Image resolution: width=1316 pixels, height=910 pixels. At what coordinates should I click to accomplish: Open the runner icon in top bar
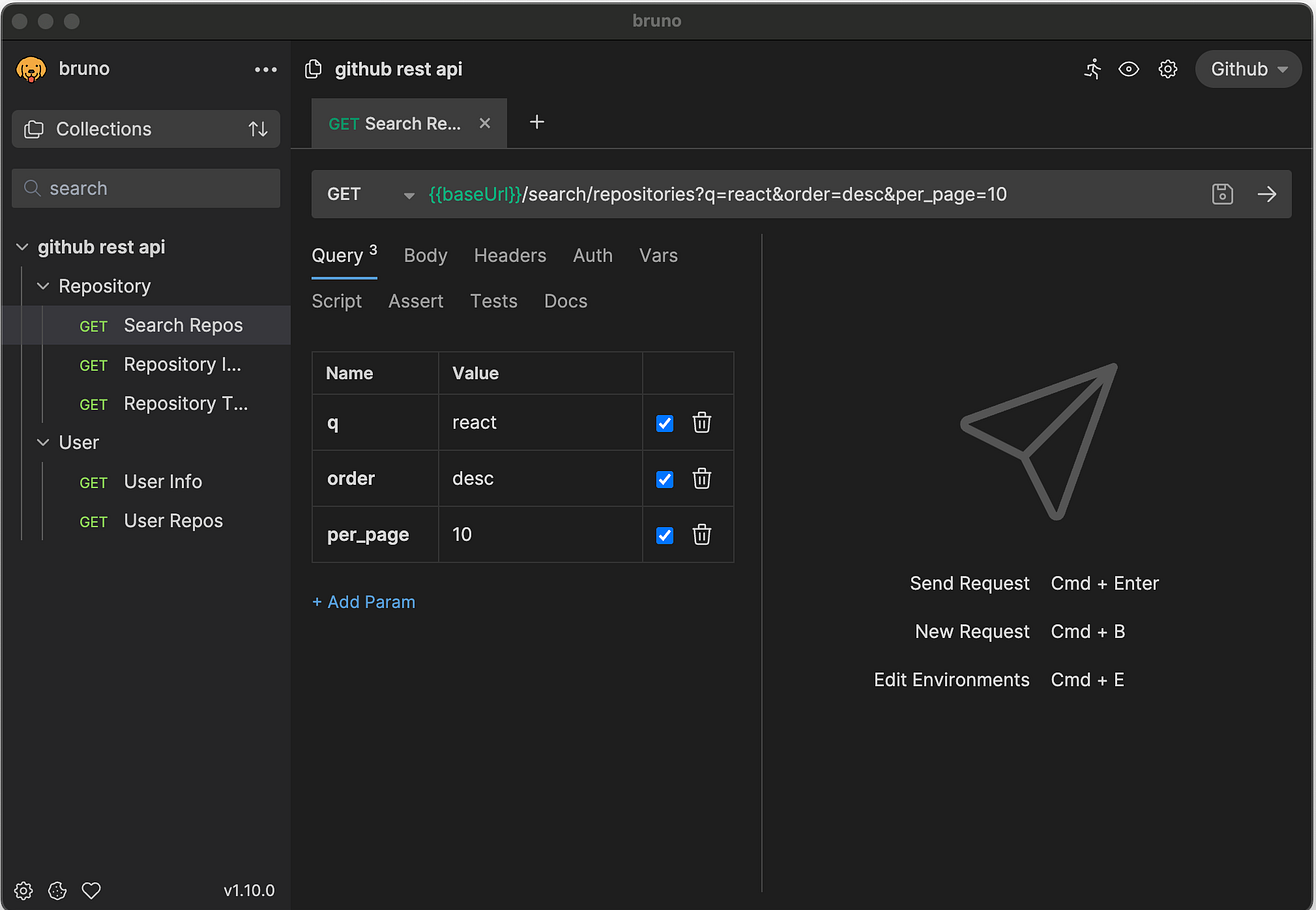[1093, 69]
